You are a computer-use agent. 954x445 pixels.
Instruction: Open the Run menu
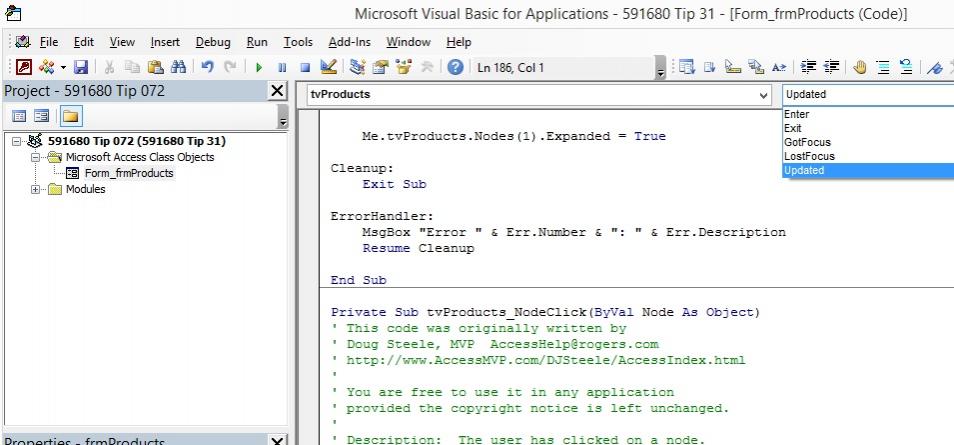[x=257, y=42]
